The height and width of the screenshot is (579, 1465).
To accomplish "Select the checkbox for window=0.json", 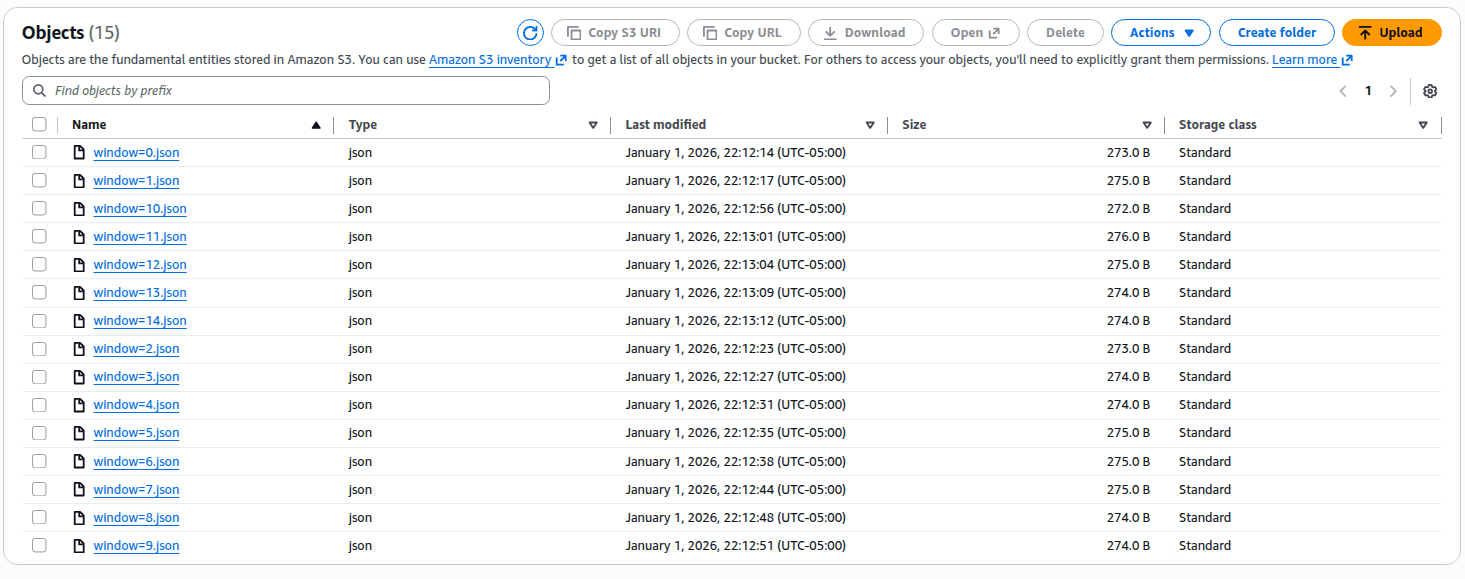I will (39, 152).
